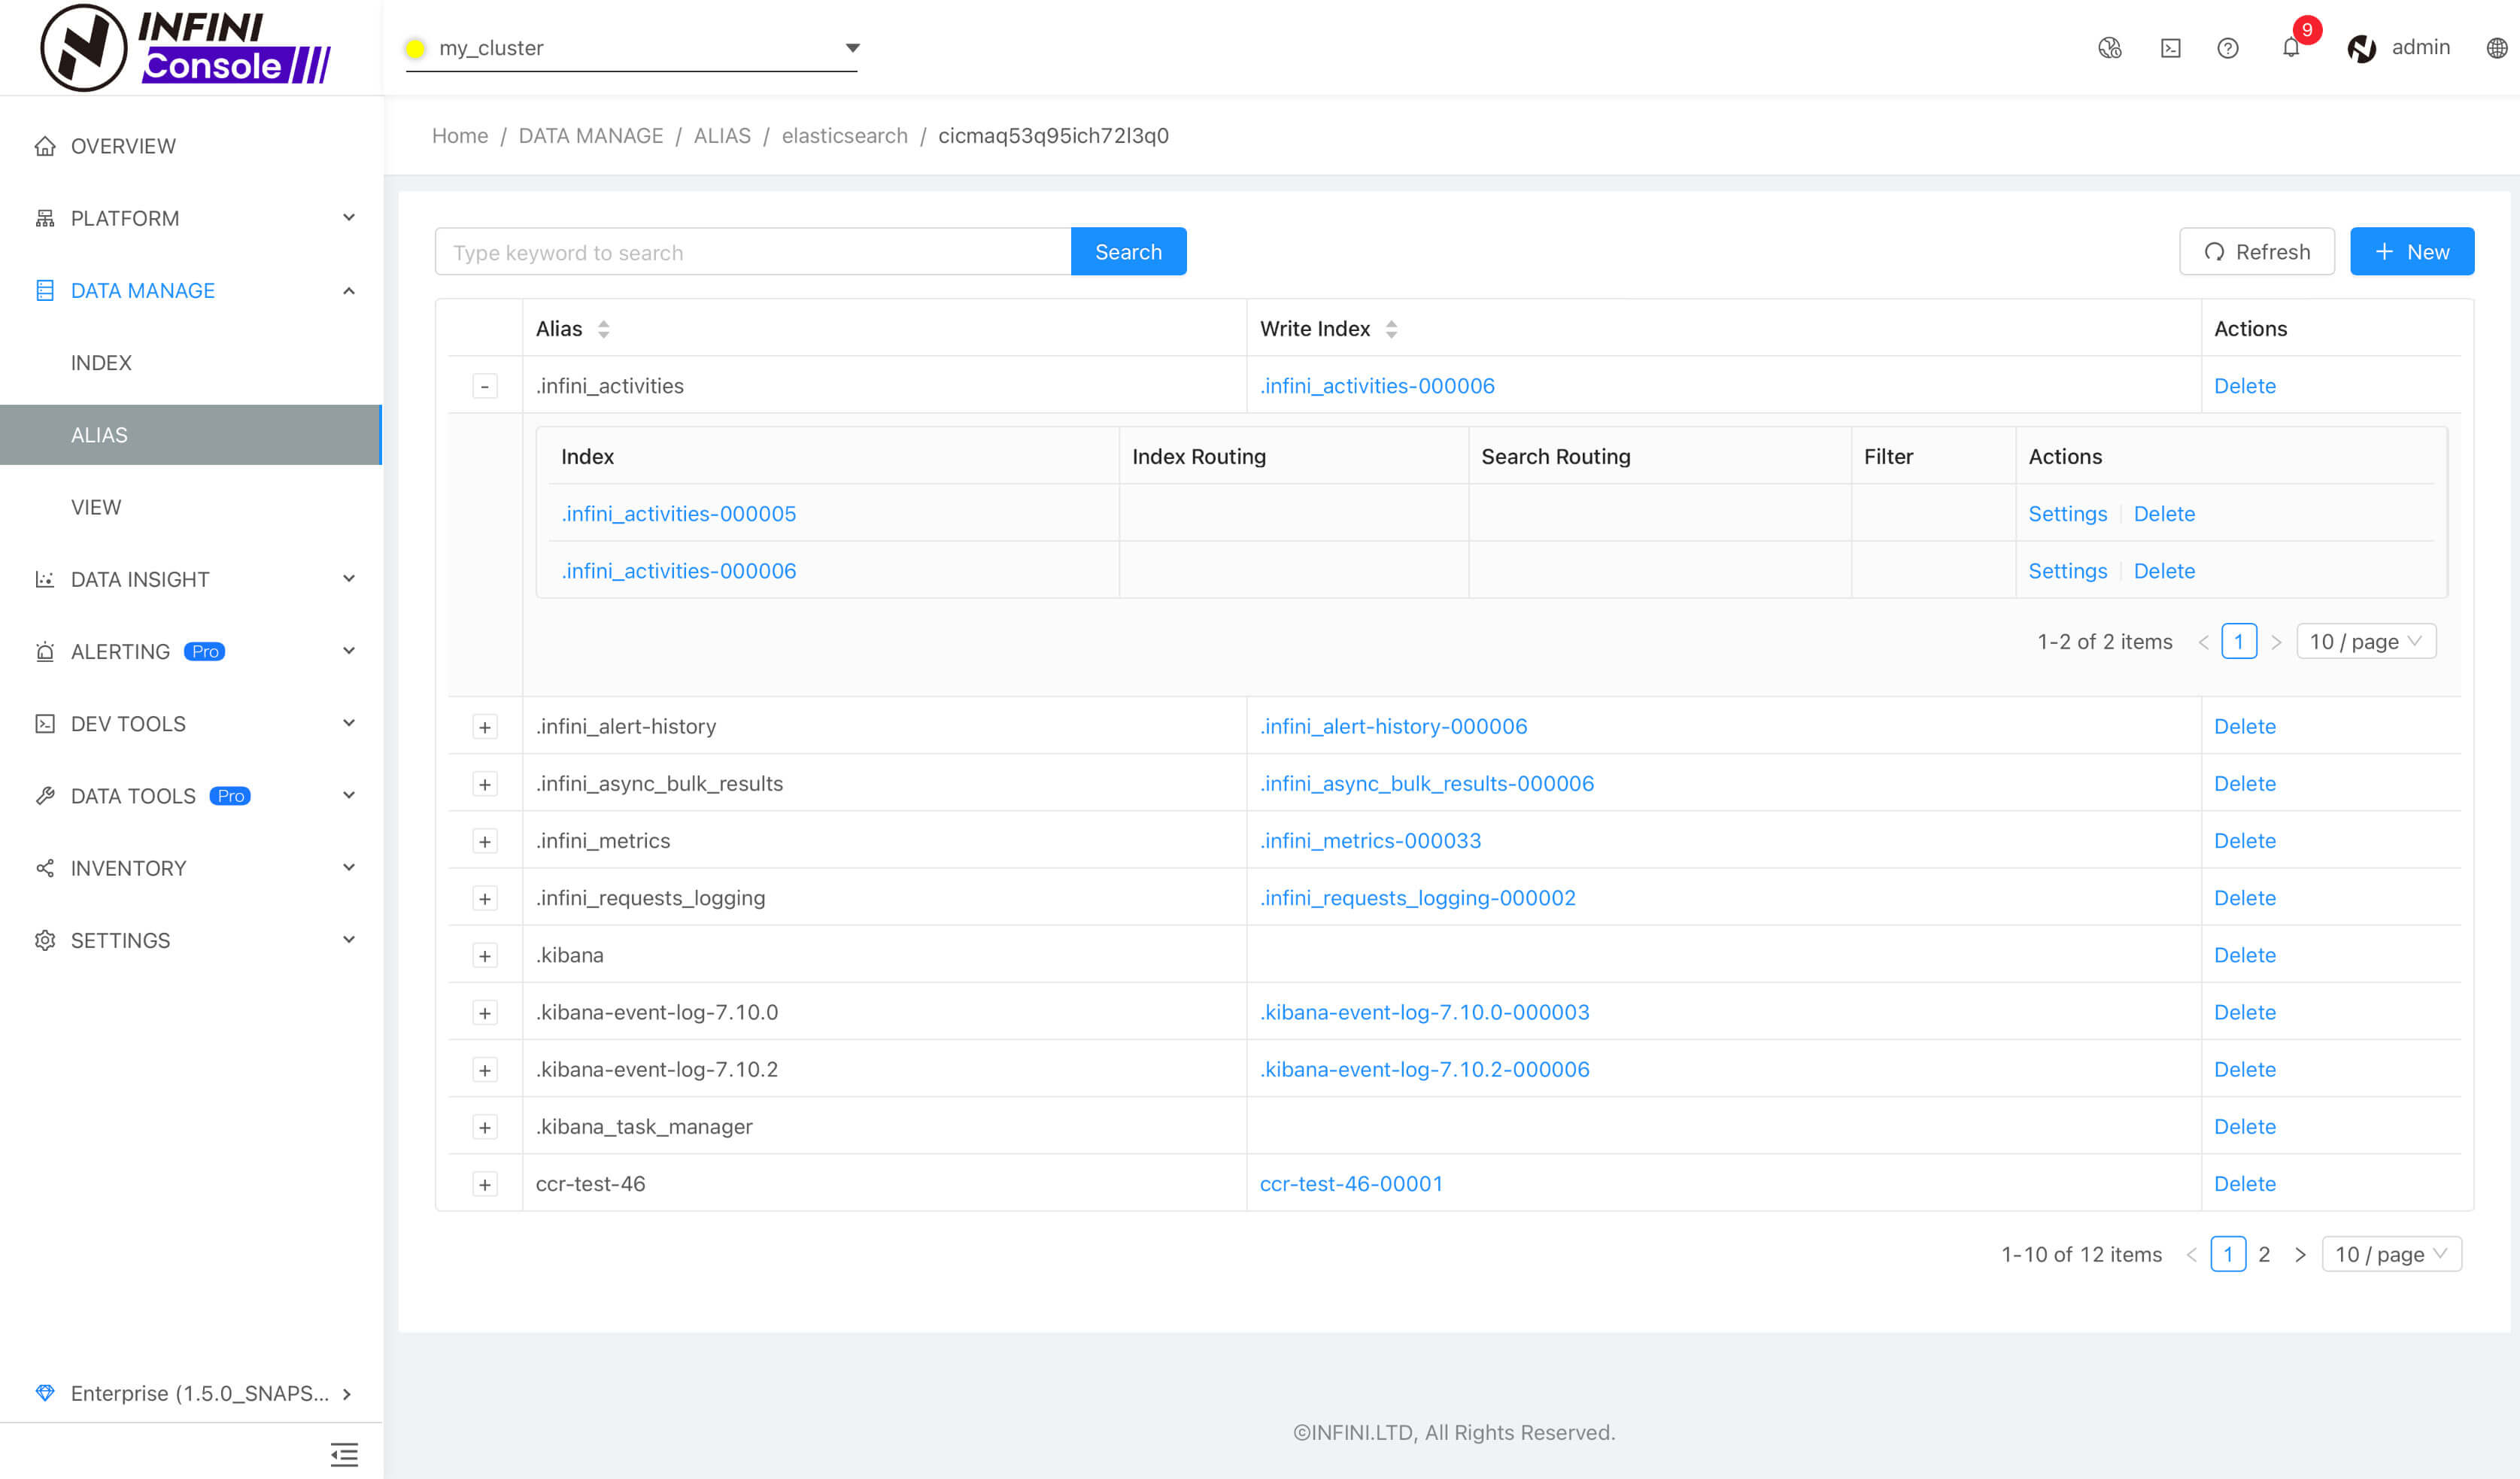Screen dimensions: 2520x1479
Task: Go to page 2 of alias list
Action: (x=2264, y=1254)
